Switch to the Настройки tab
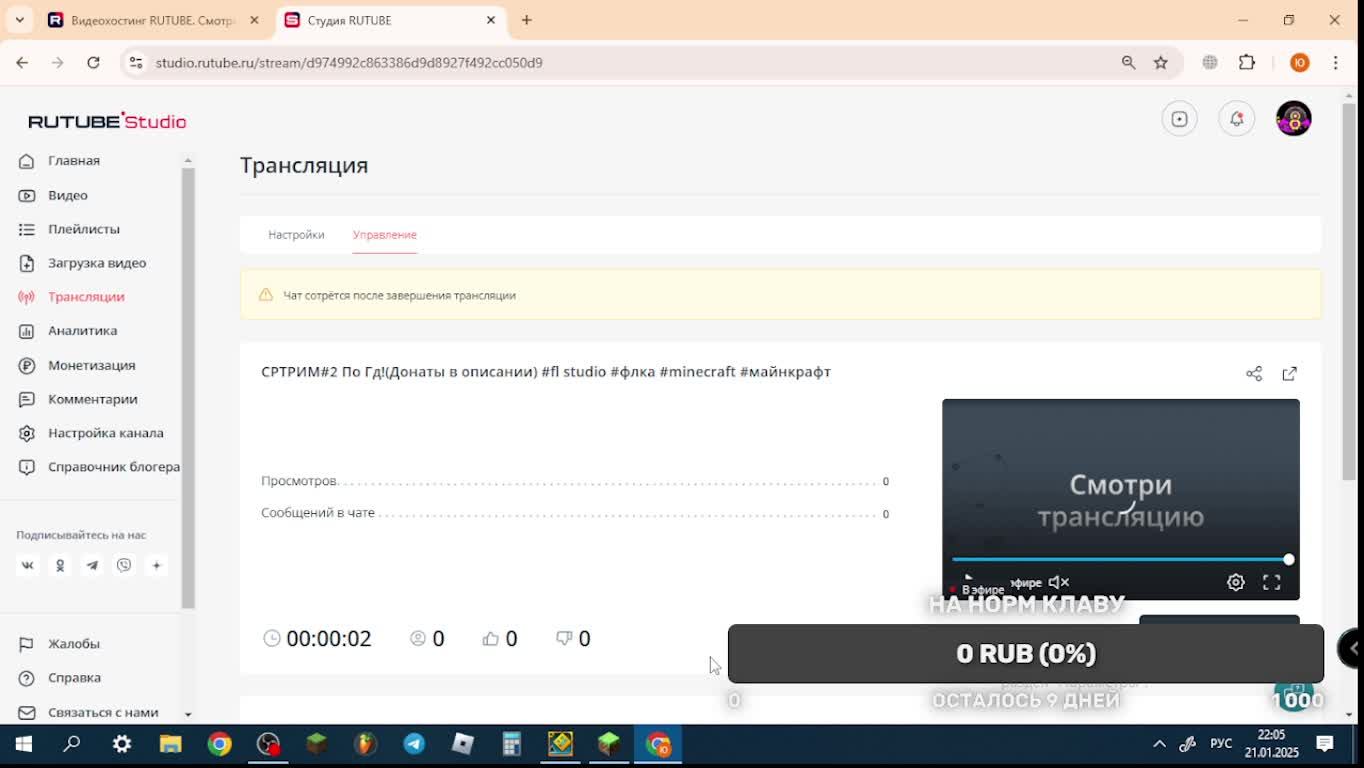 296,235
